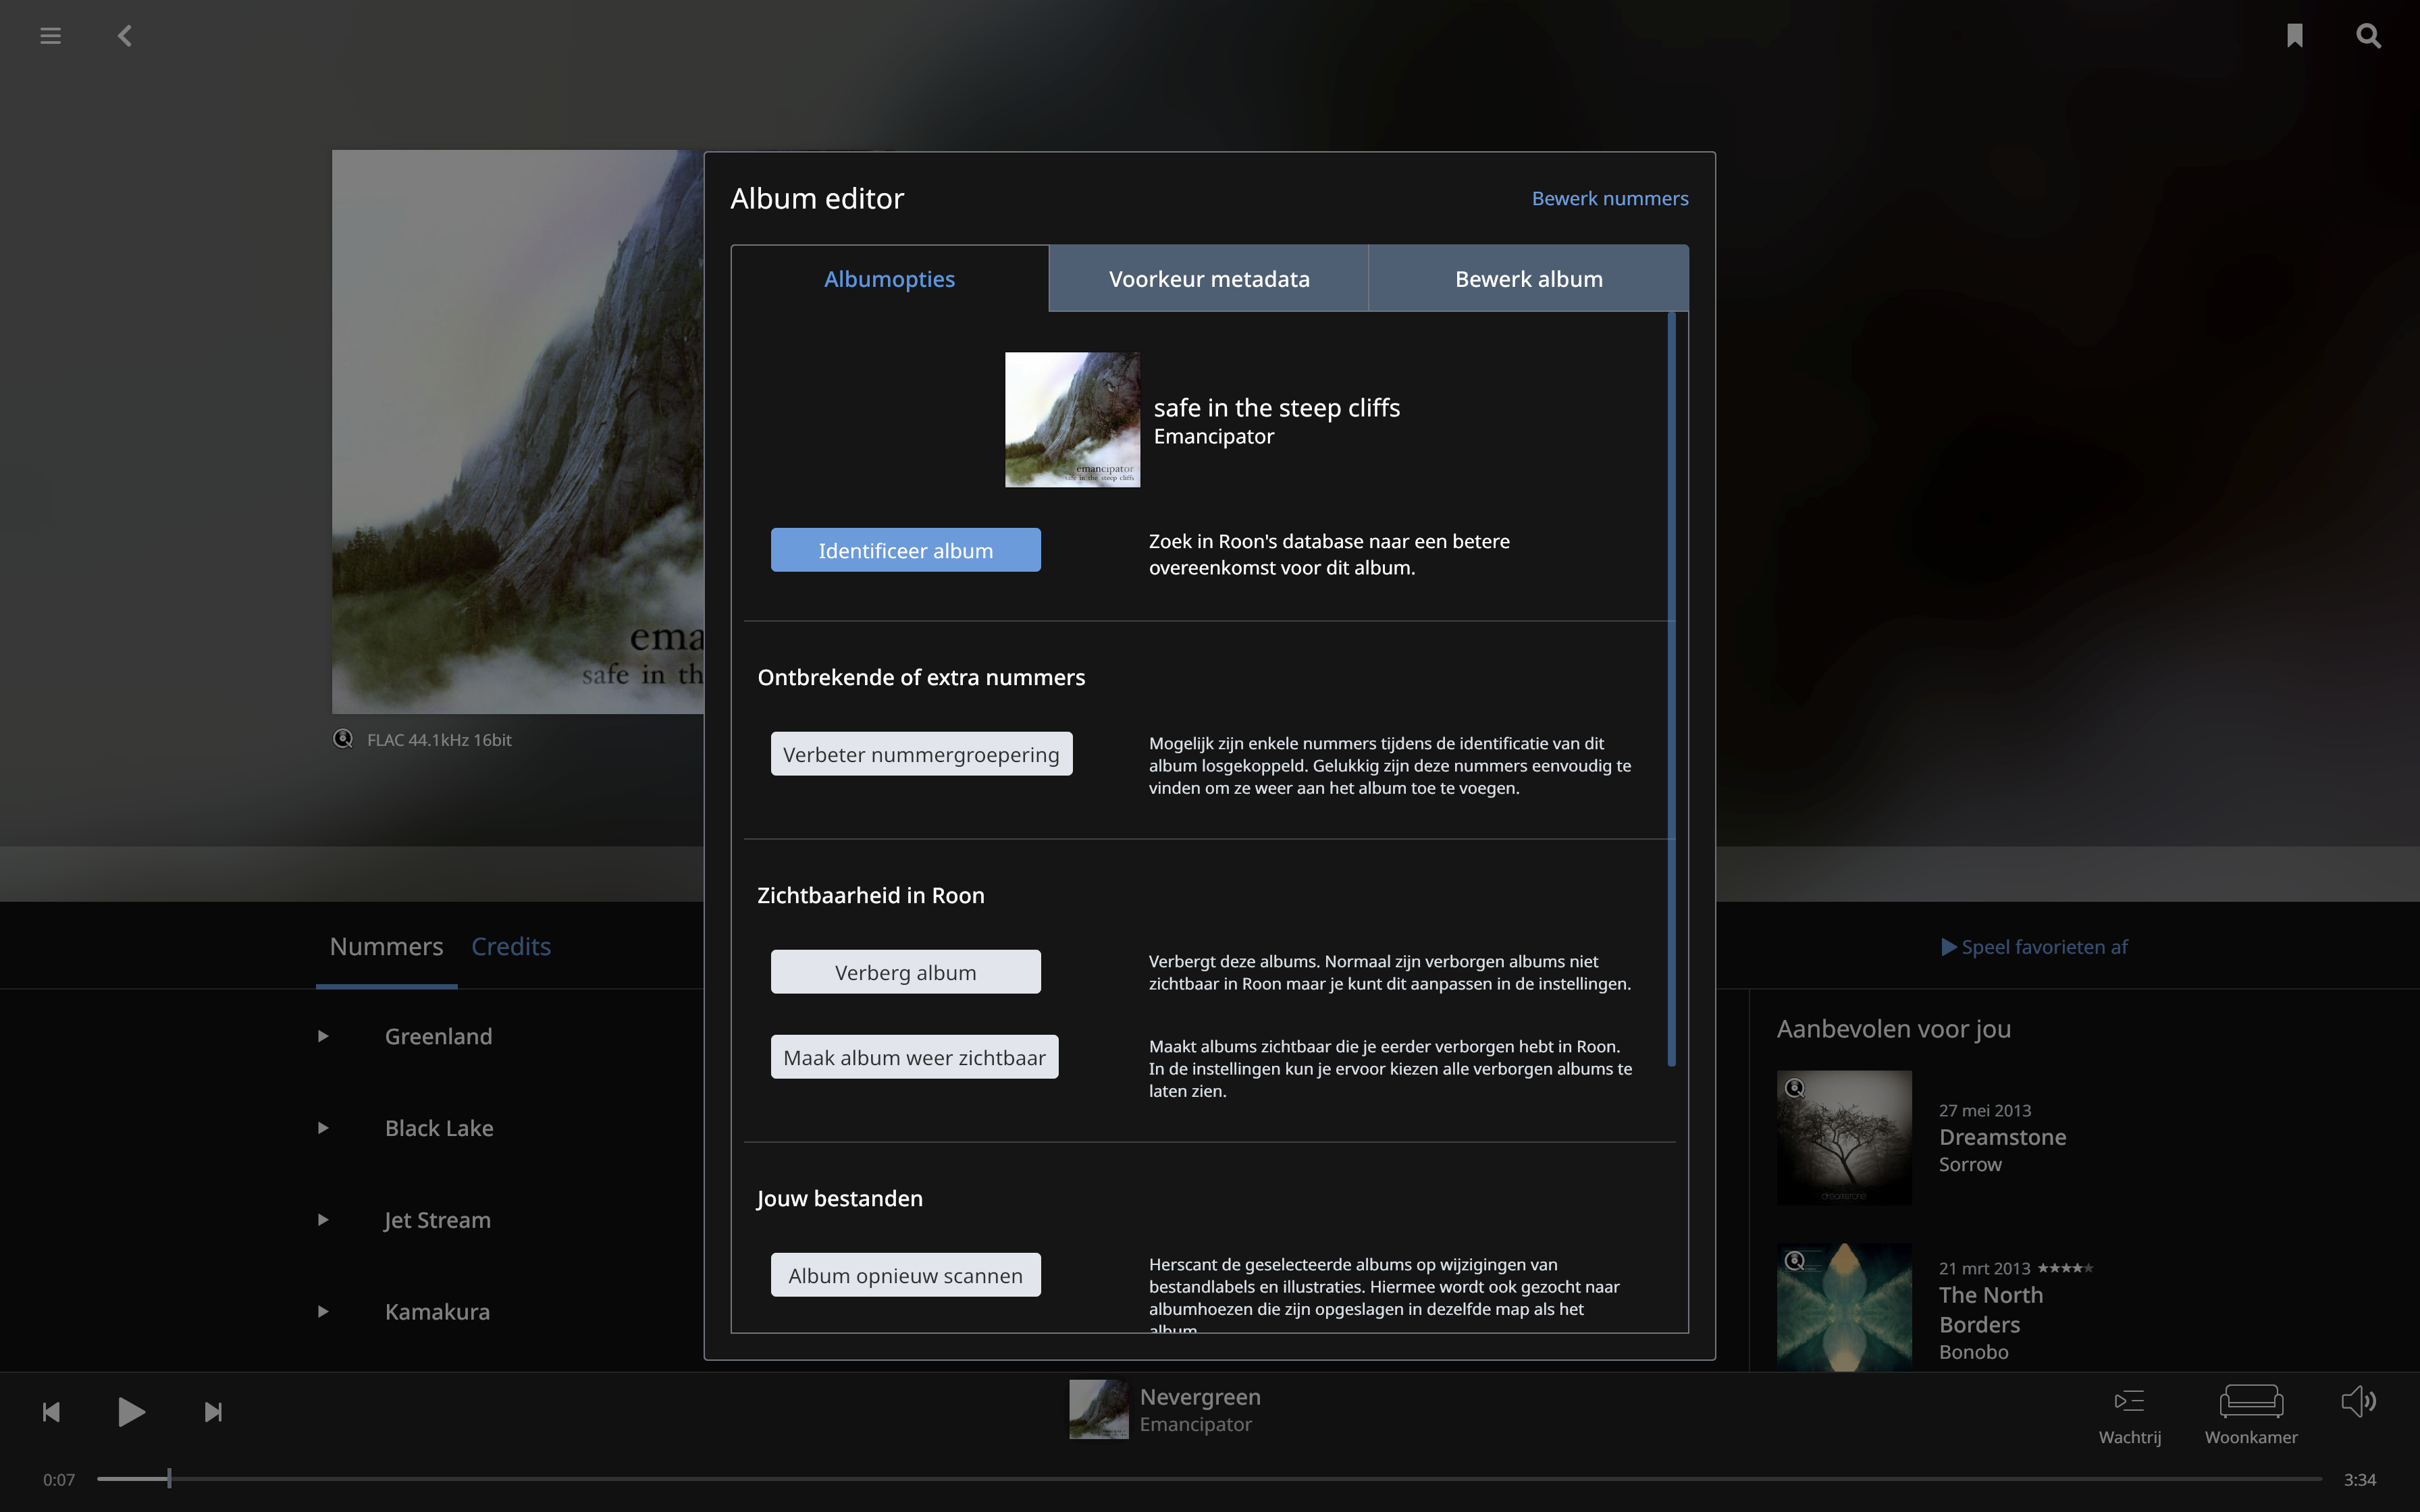Image resolution: width=2420 pixels, height=1512 pixels.
Task: Play the Kamakura track arrow
Action: (323, 1312)
